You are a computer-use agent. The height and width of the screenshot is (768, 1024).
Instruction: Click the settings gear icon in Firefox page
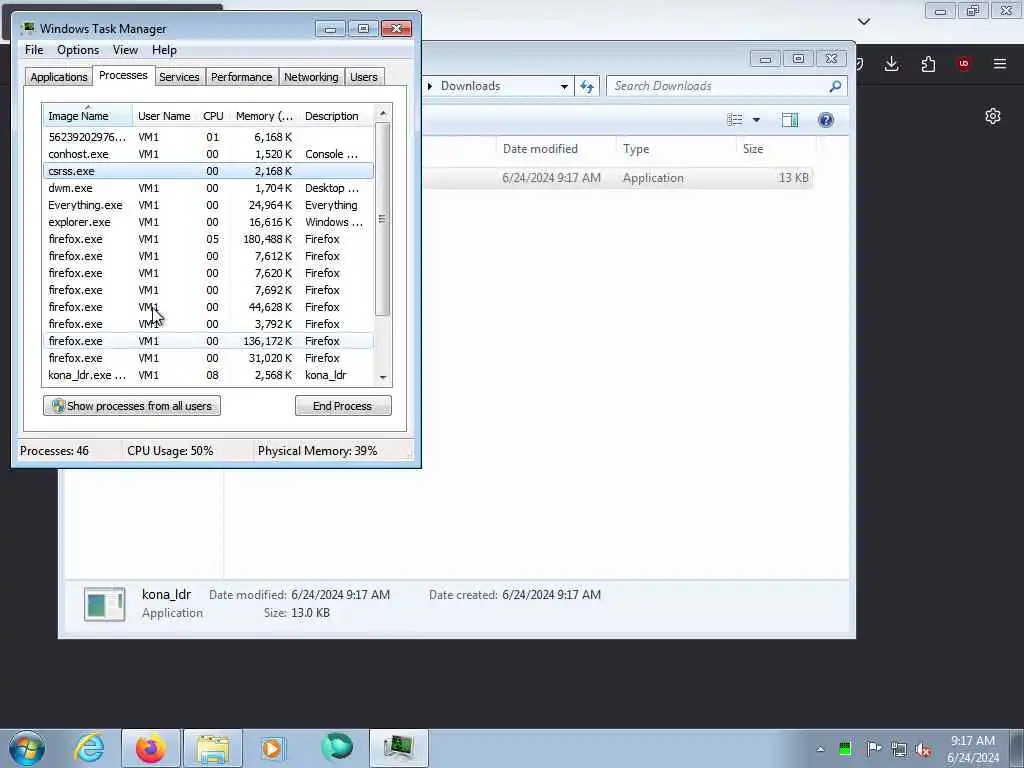click(x=993, y=116)
